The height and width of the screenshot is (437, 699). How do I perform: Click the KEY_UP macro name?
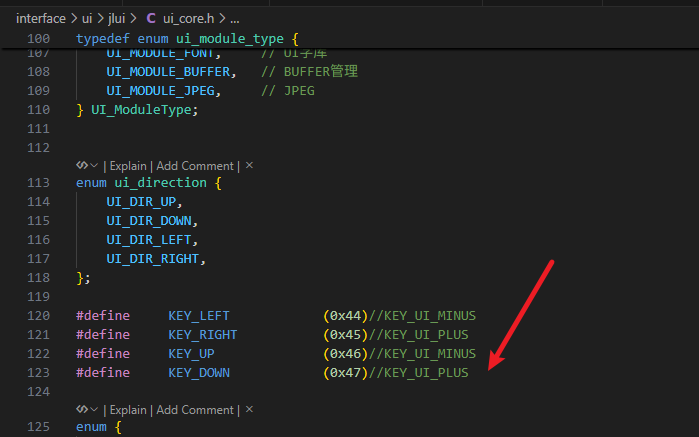191,354
